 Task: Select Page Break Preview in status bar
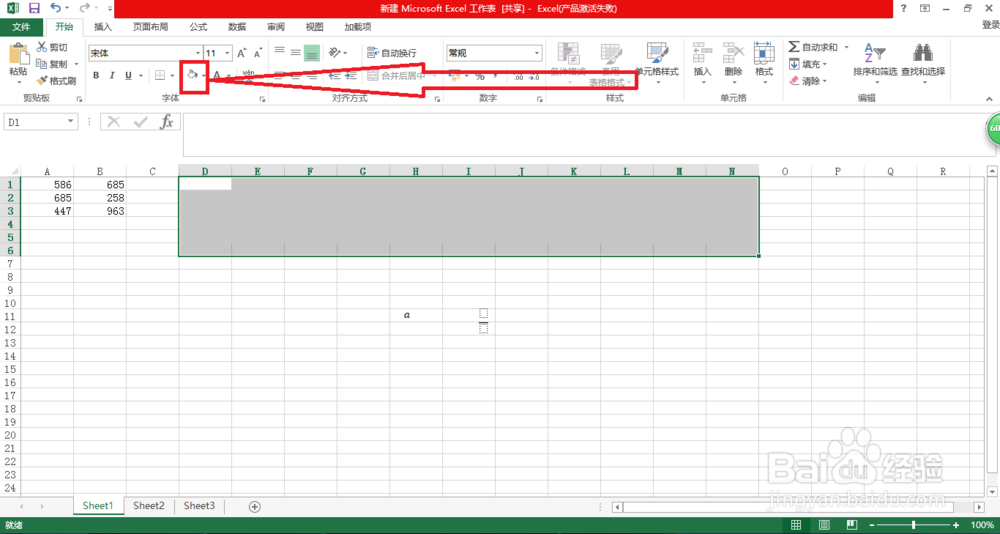pos(852,524)
